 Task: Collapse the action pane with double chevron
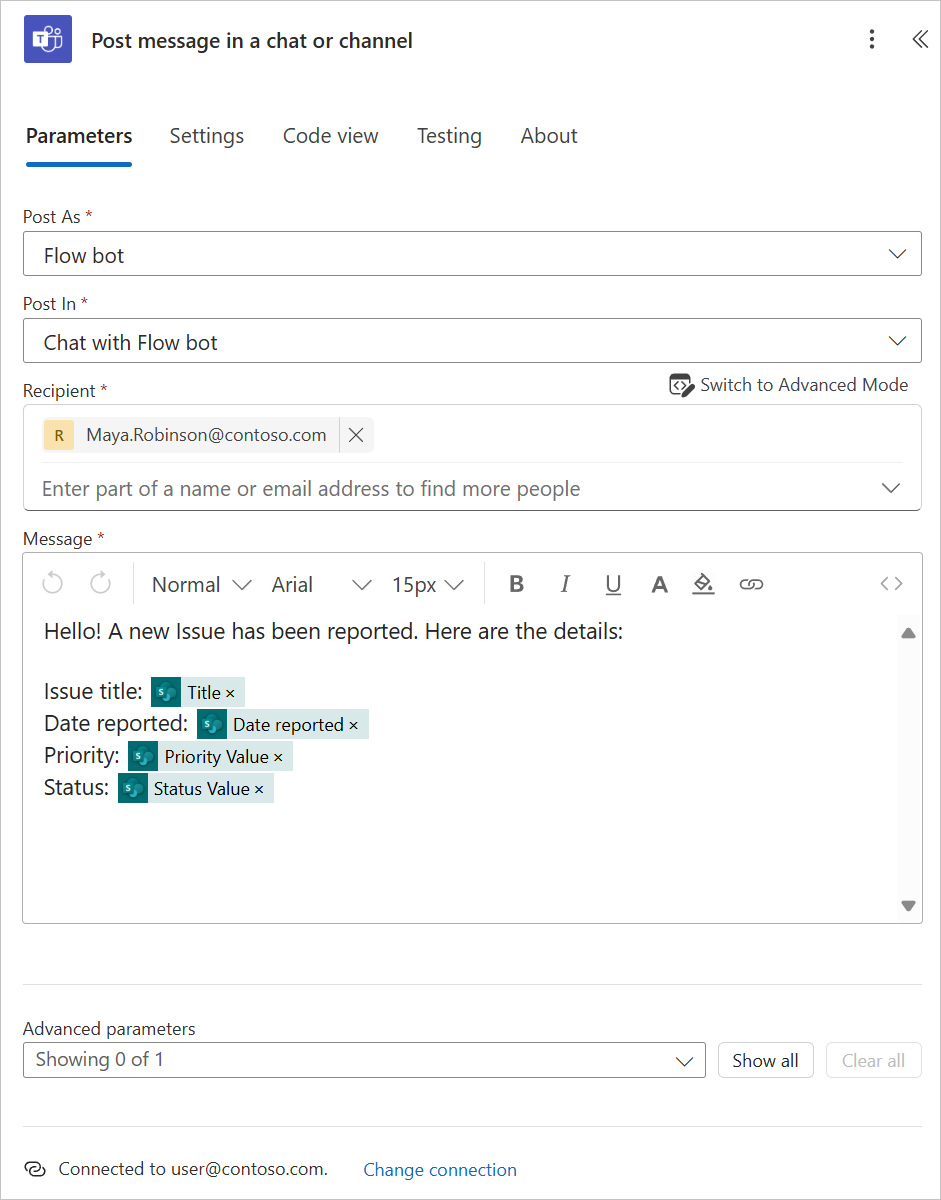pyautogui.click(x=919, y=39)
